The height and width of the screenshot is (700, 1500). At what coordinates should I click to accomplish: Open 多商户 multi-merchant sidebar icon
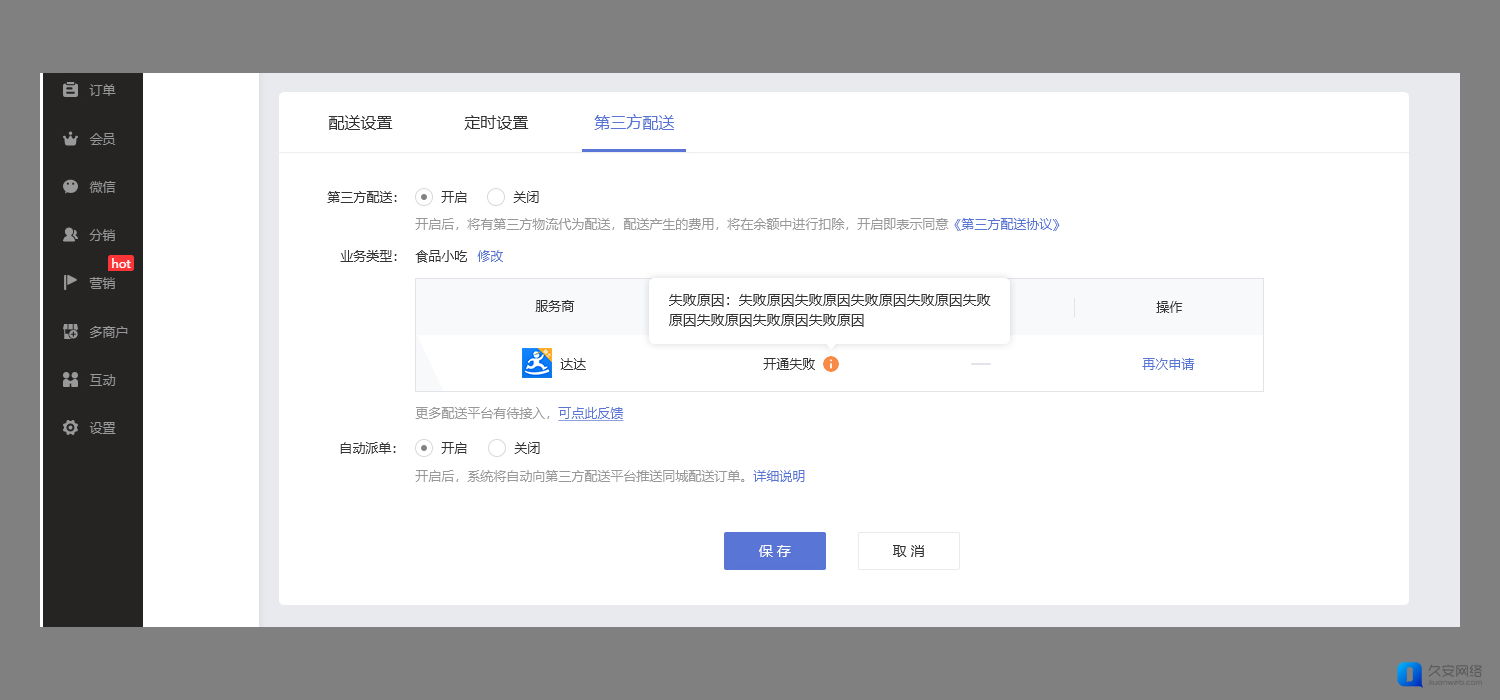[70, 331]
